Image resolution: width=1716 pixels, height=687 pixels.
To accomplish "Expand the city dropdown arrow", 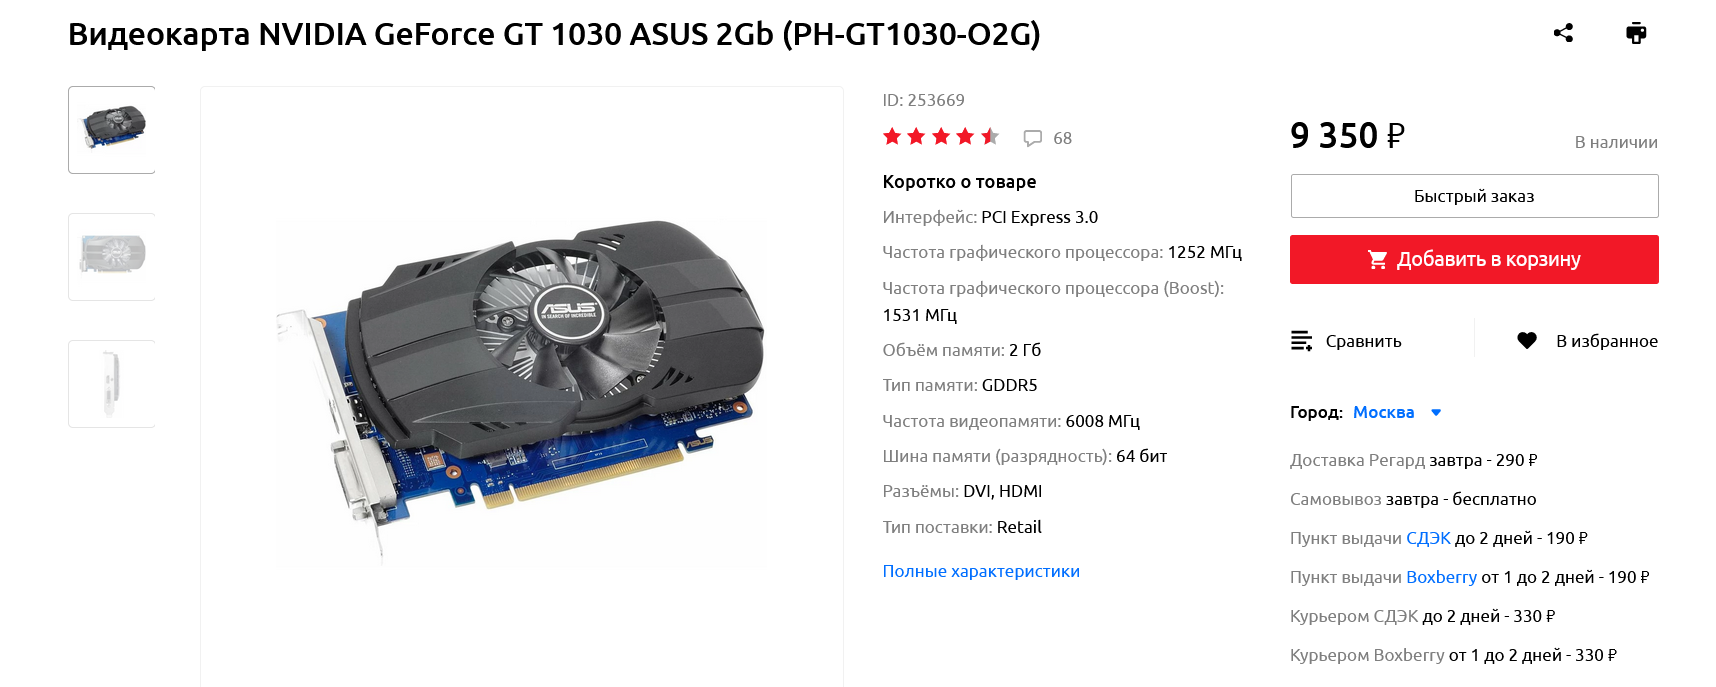I will (1436, 412).
